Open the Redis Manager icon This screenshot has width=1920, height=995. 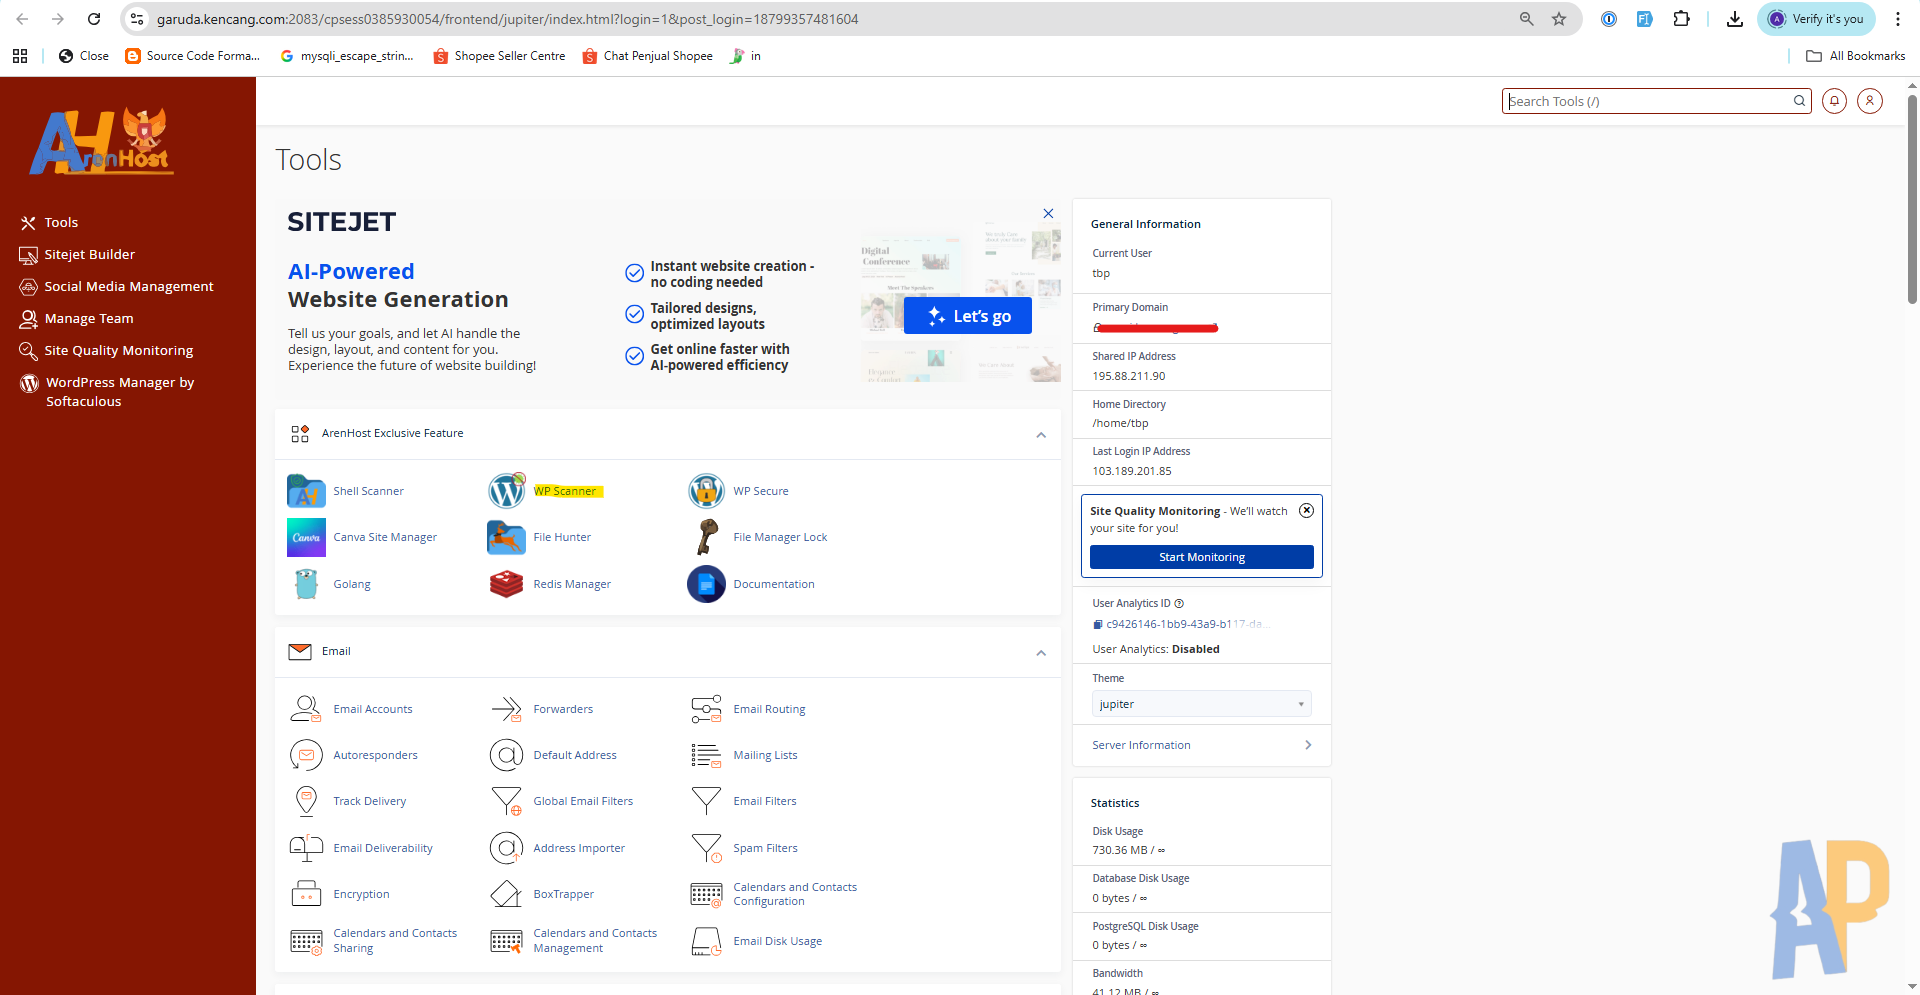(506, 584)
